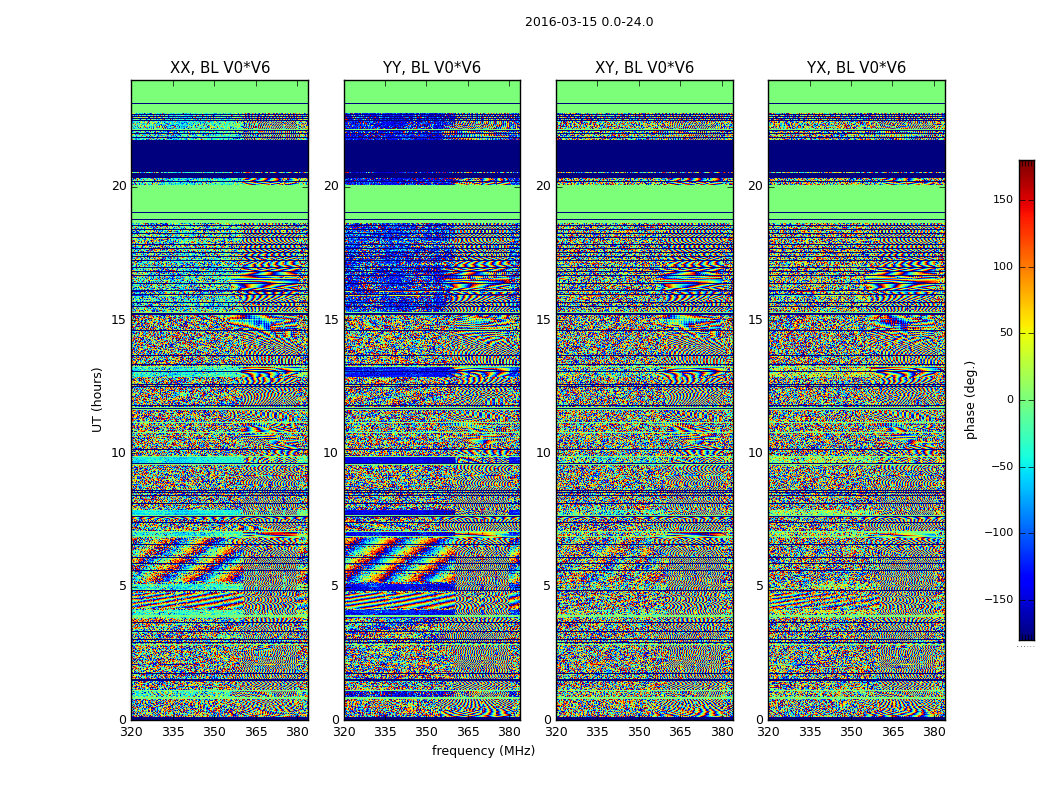The image size is (1050, 800).
Task: Click the XX panel x-tick label "365"
Action: point(256,732)
